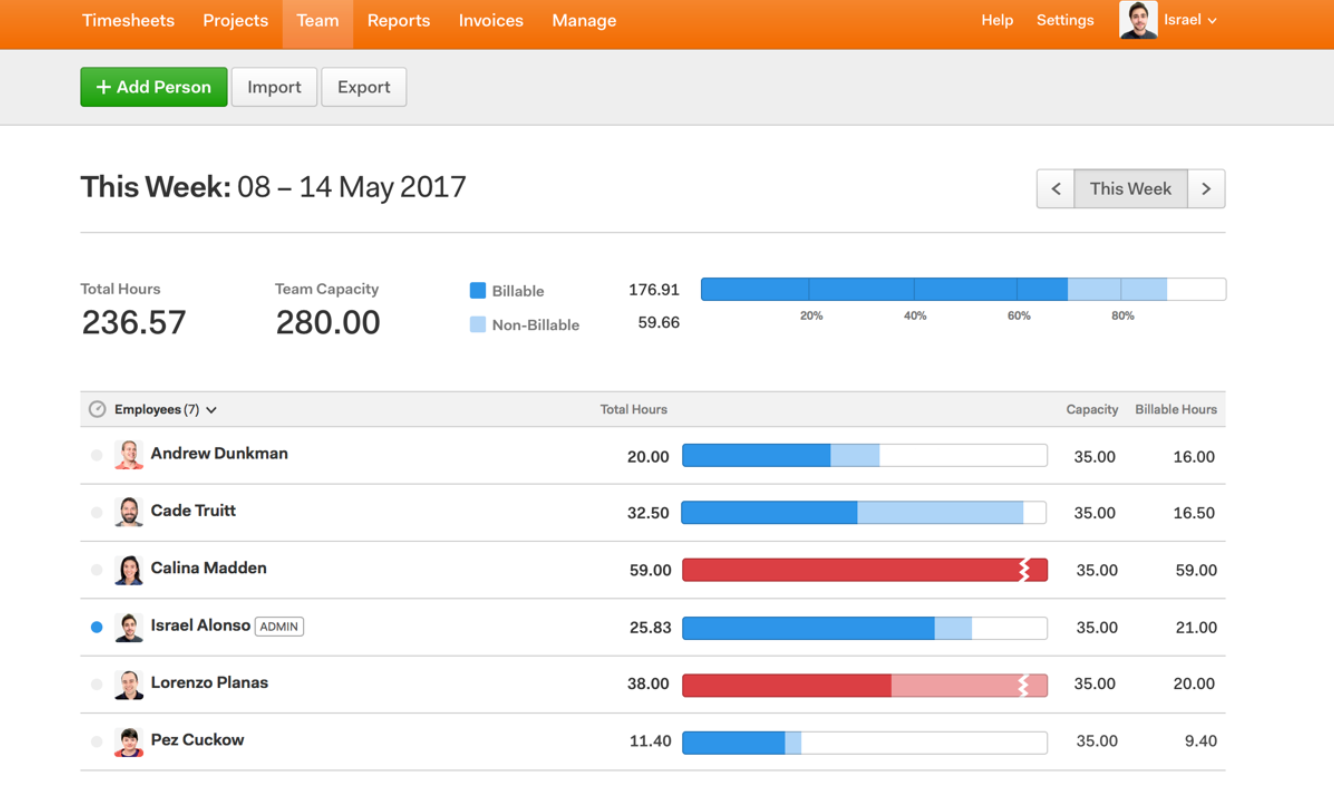Open the Timesheets tab
The image size is (1334, 809).
(x=128, y=20)
